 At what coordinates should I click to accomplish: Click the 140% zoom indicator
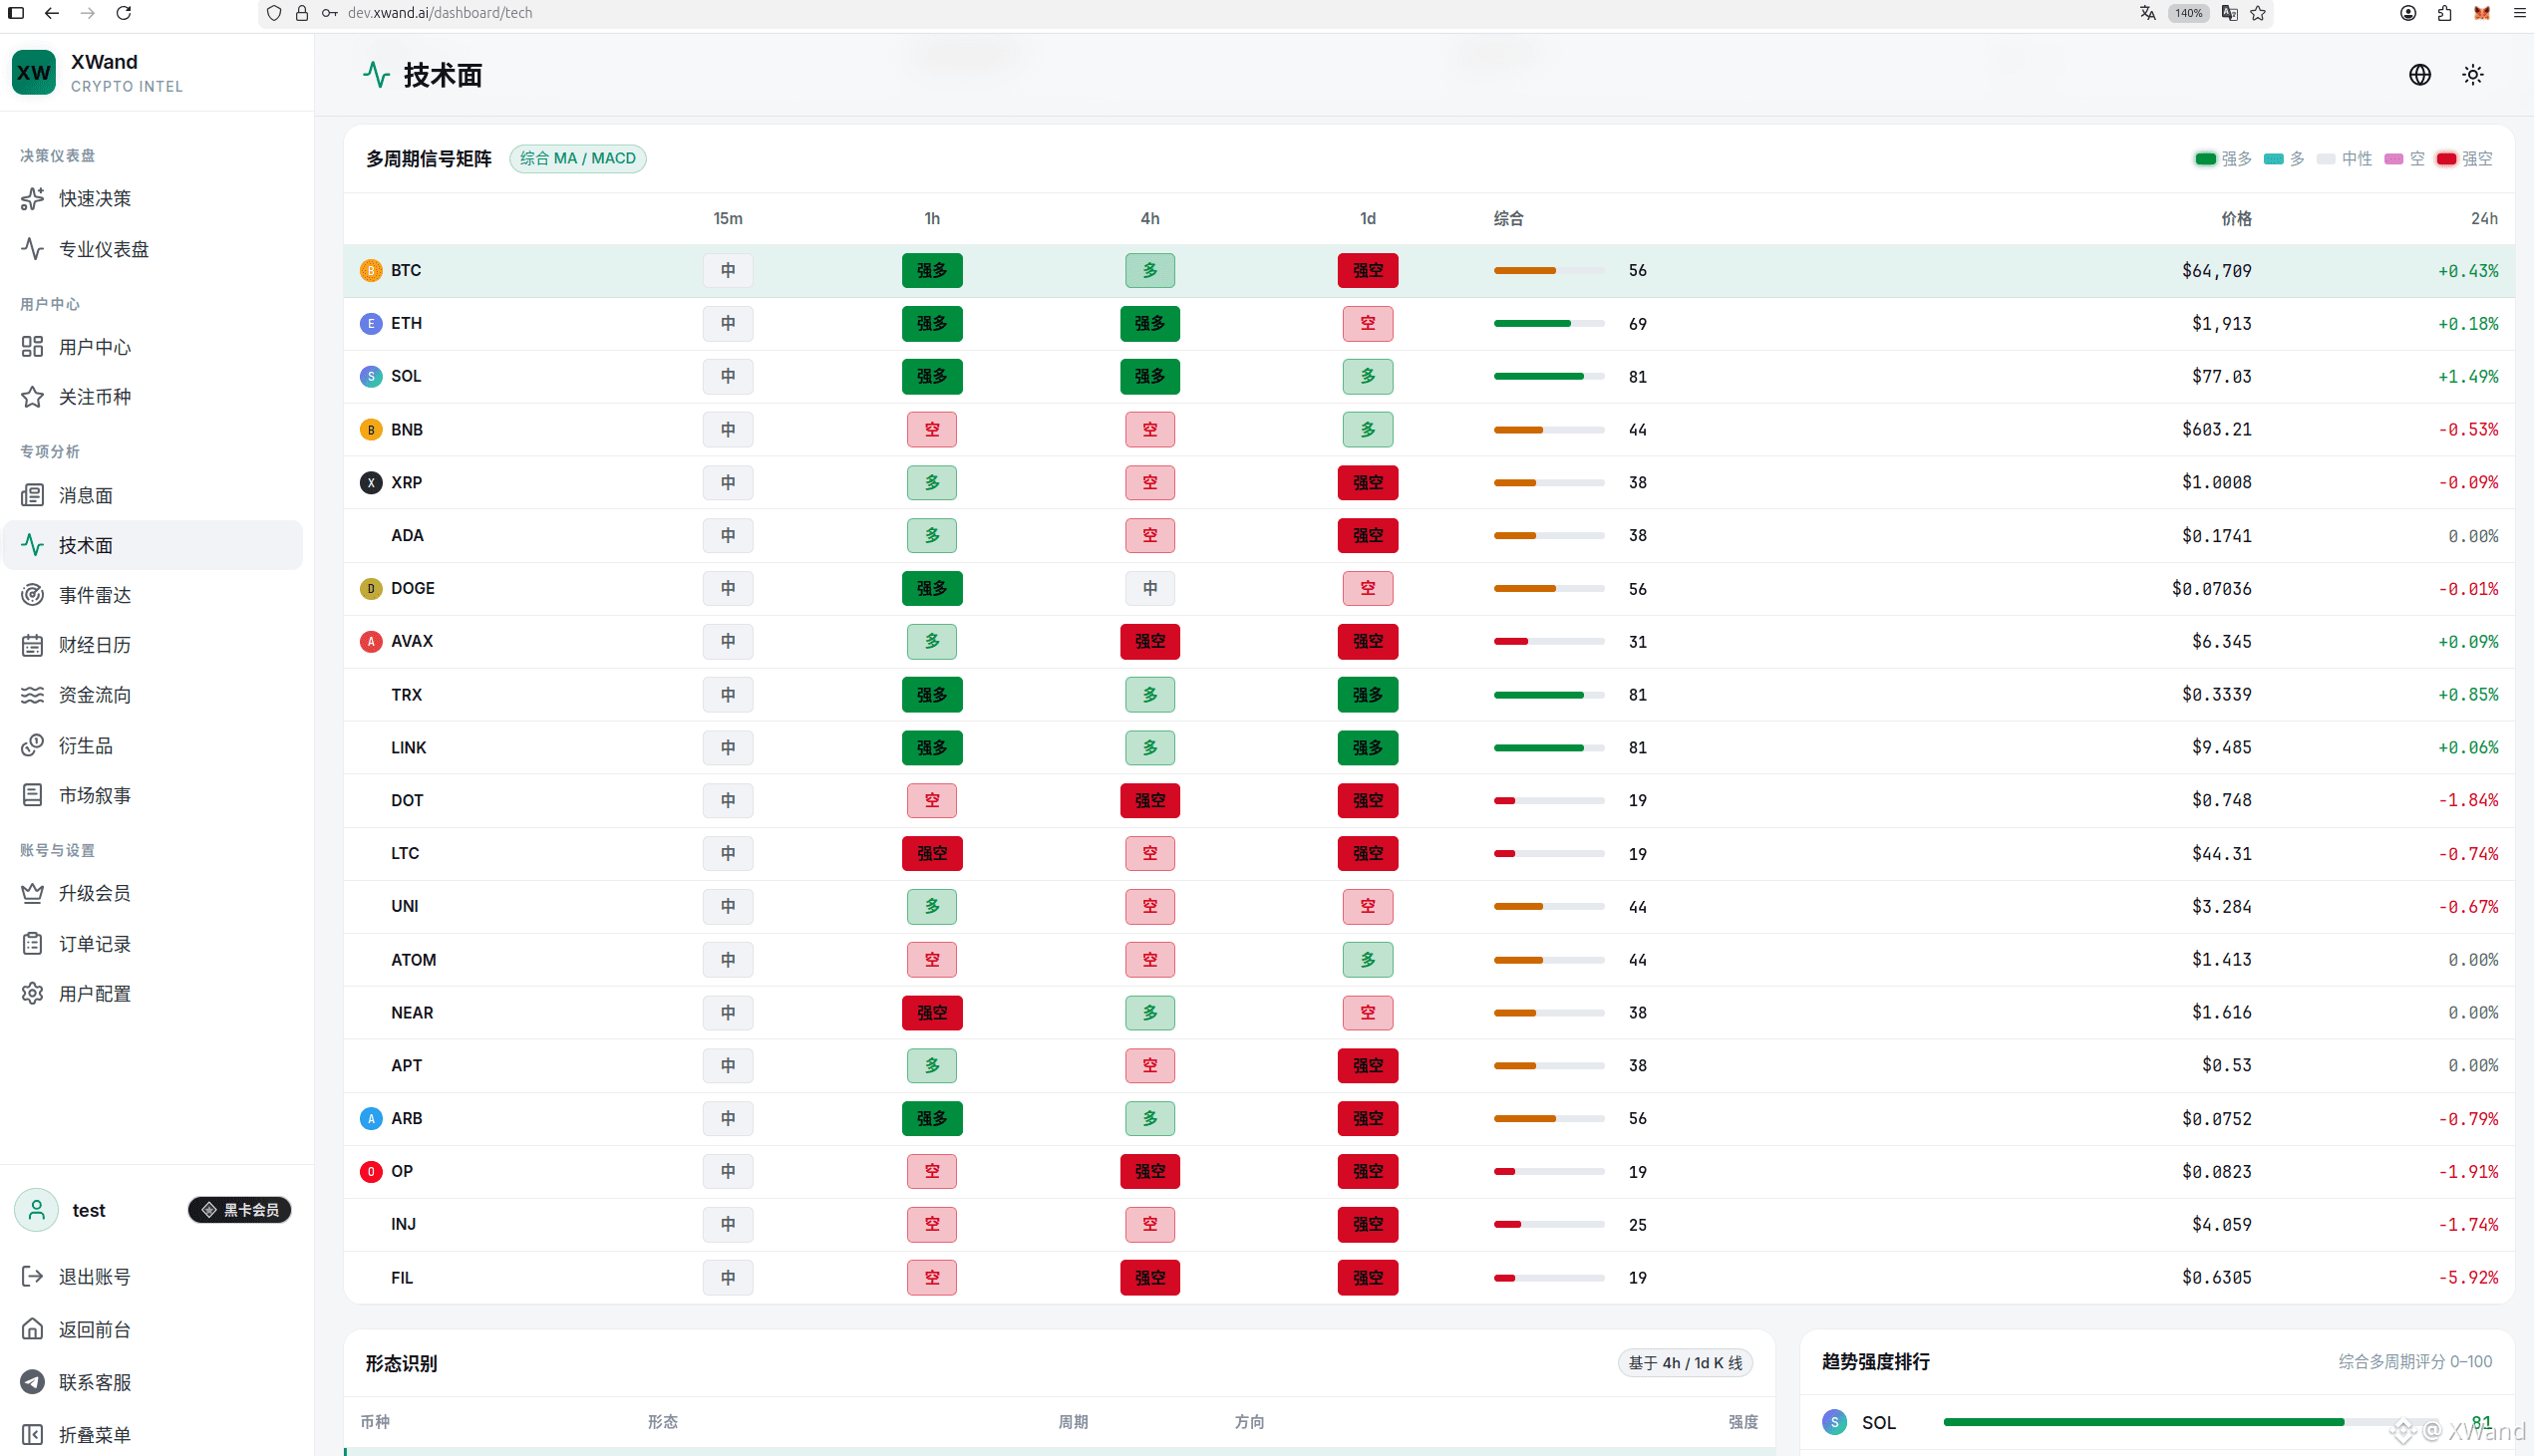(x=2188, y=13)
